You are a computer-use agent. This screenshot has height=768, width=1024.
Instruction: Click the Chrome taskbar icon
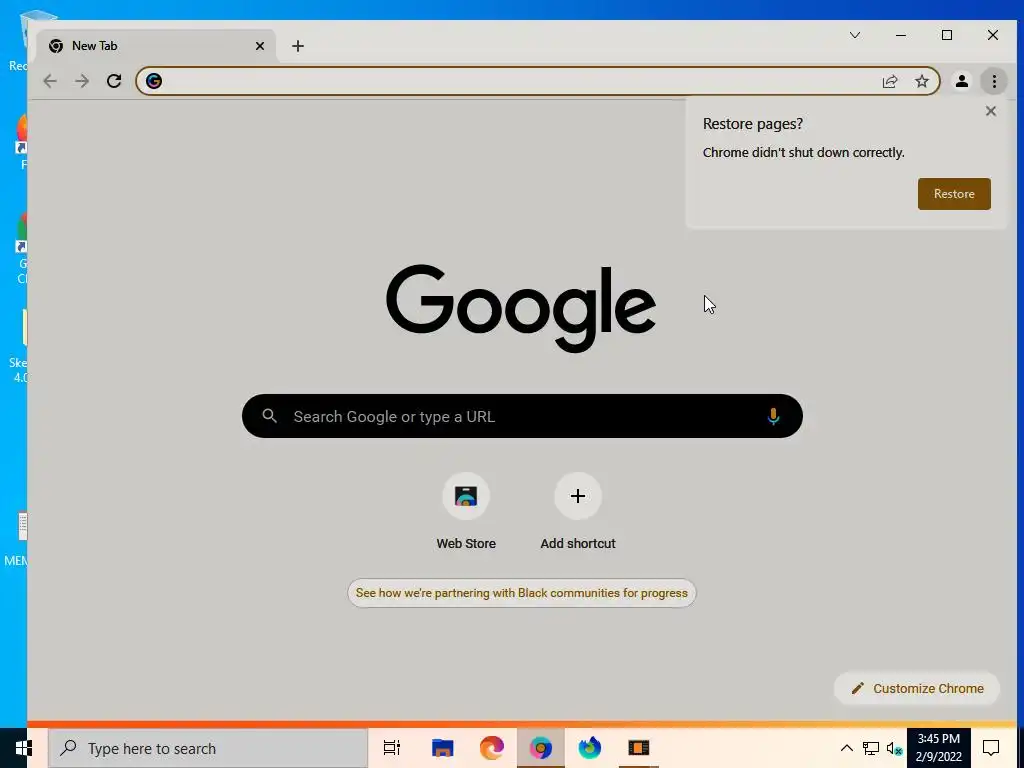point(541,748)
